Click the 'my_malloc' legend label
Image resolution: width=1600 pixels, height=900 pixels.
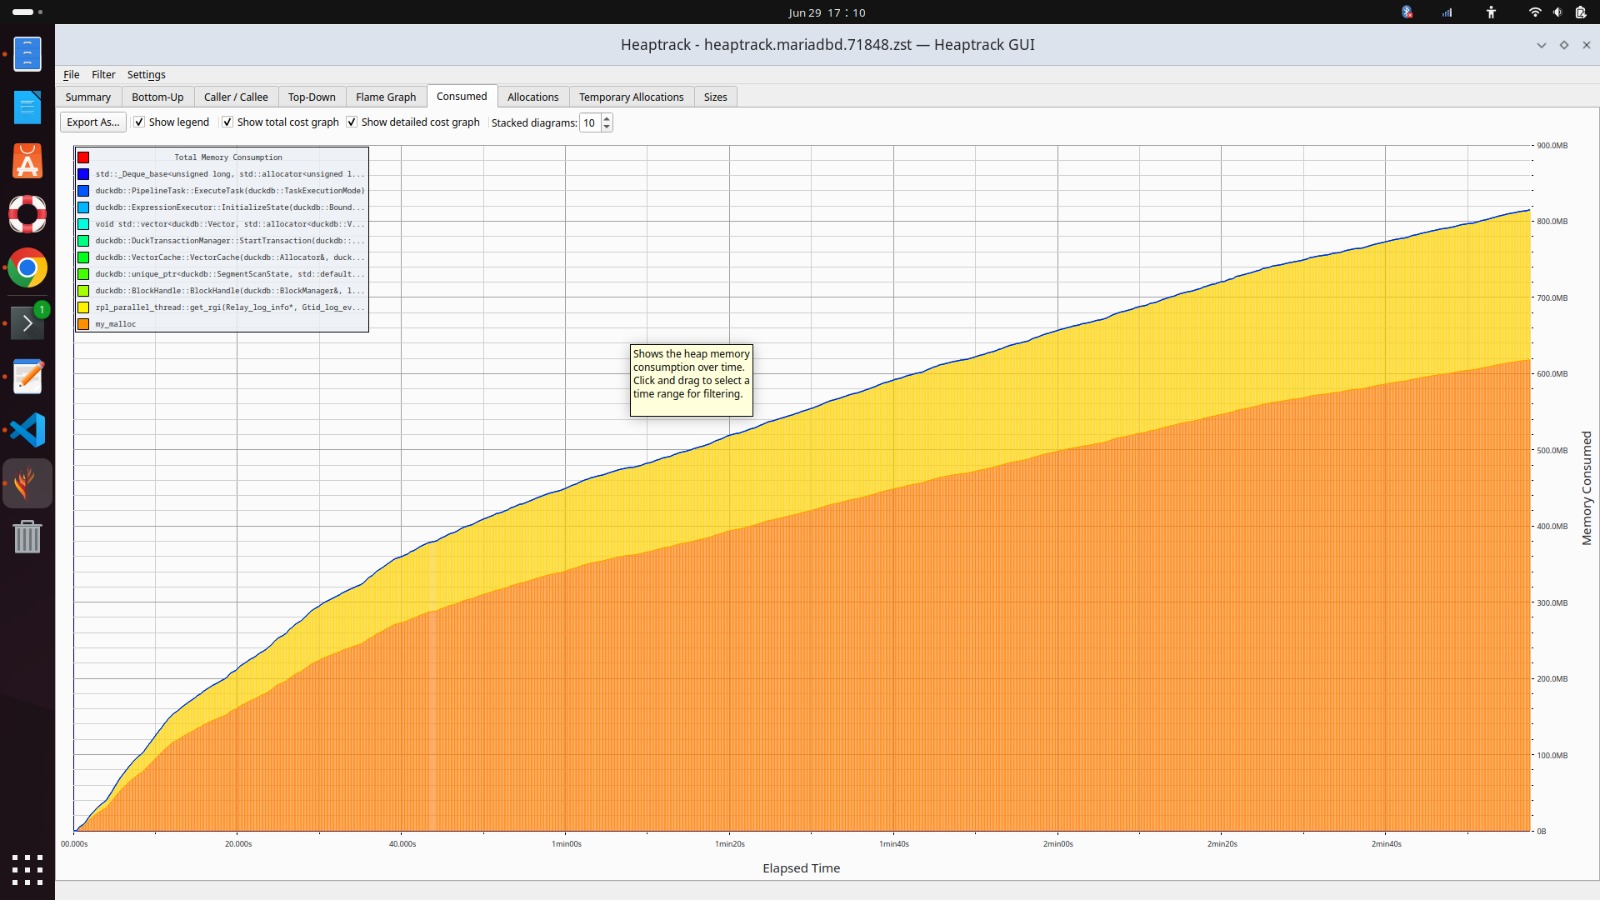coord(116,324)
